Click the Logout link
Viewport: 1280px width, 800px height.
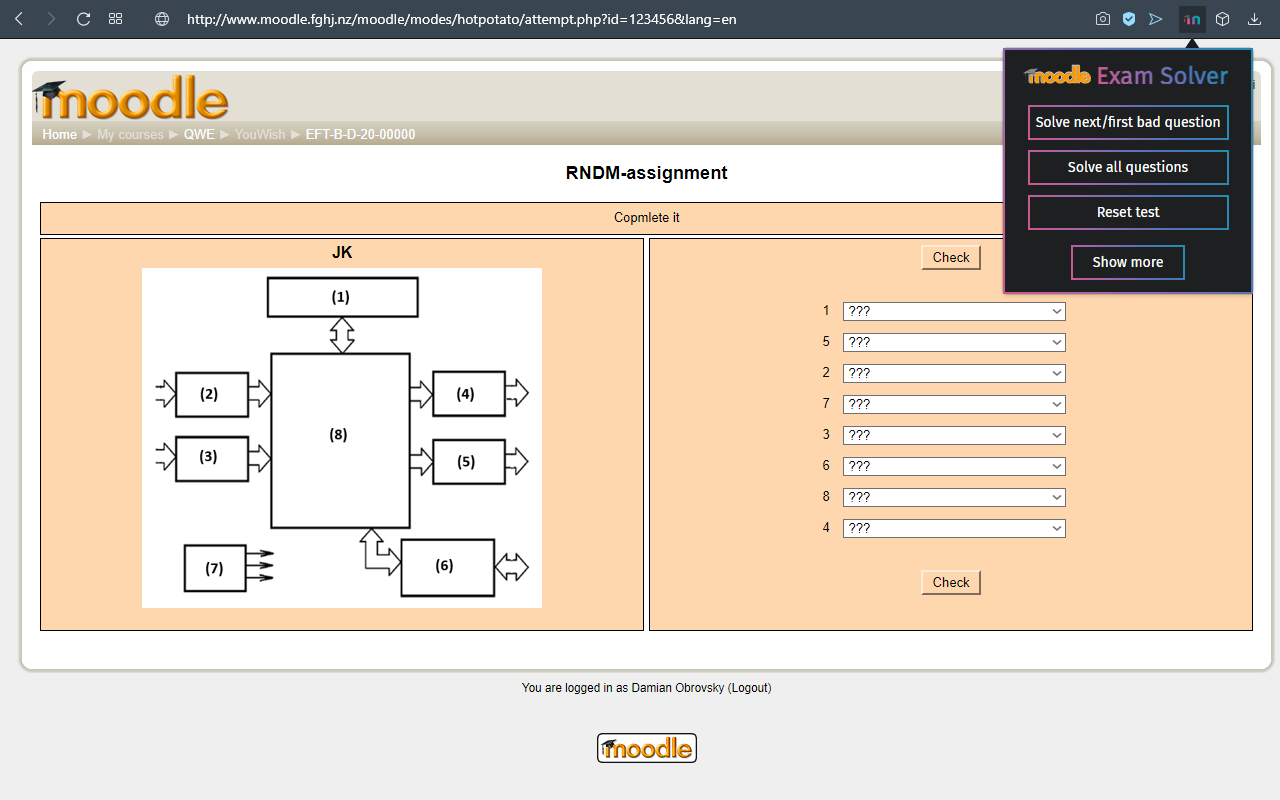coord(749,688)
